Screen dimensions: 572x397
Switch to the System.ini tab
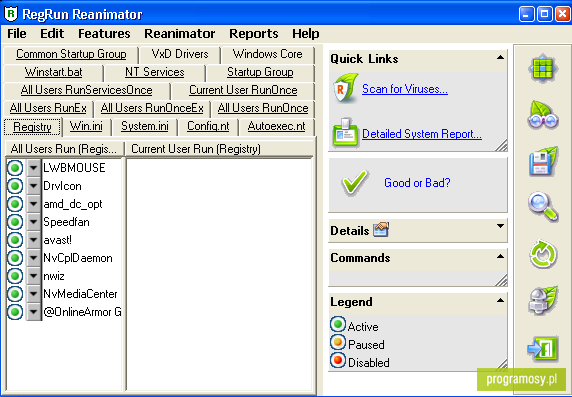click(x=145, y=126)
